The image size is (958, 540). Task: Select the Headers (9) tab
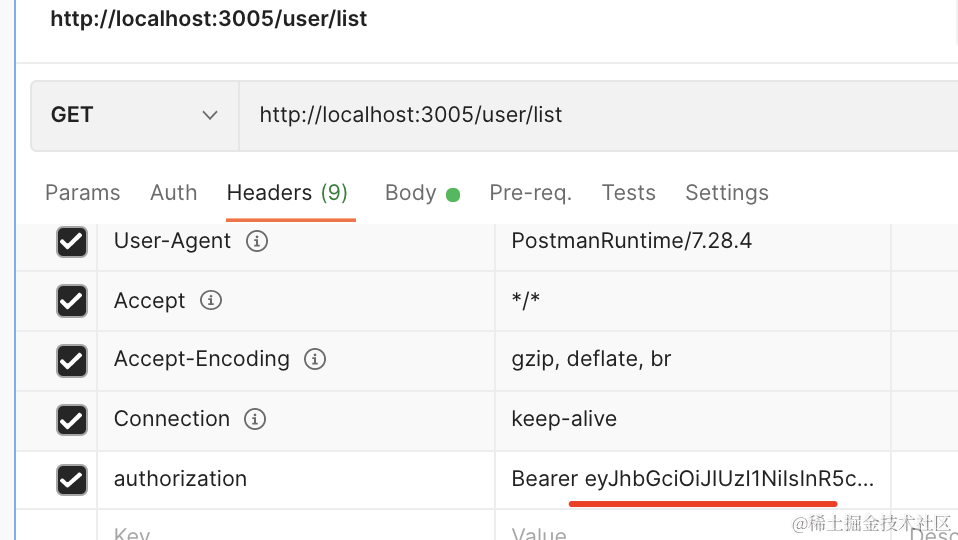tap(287, 193)
